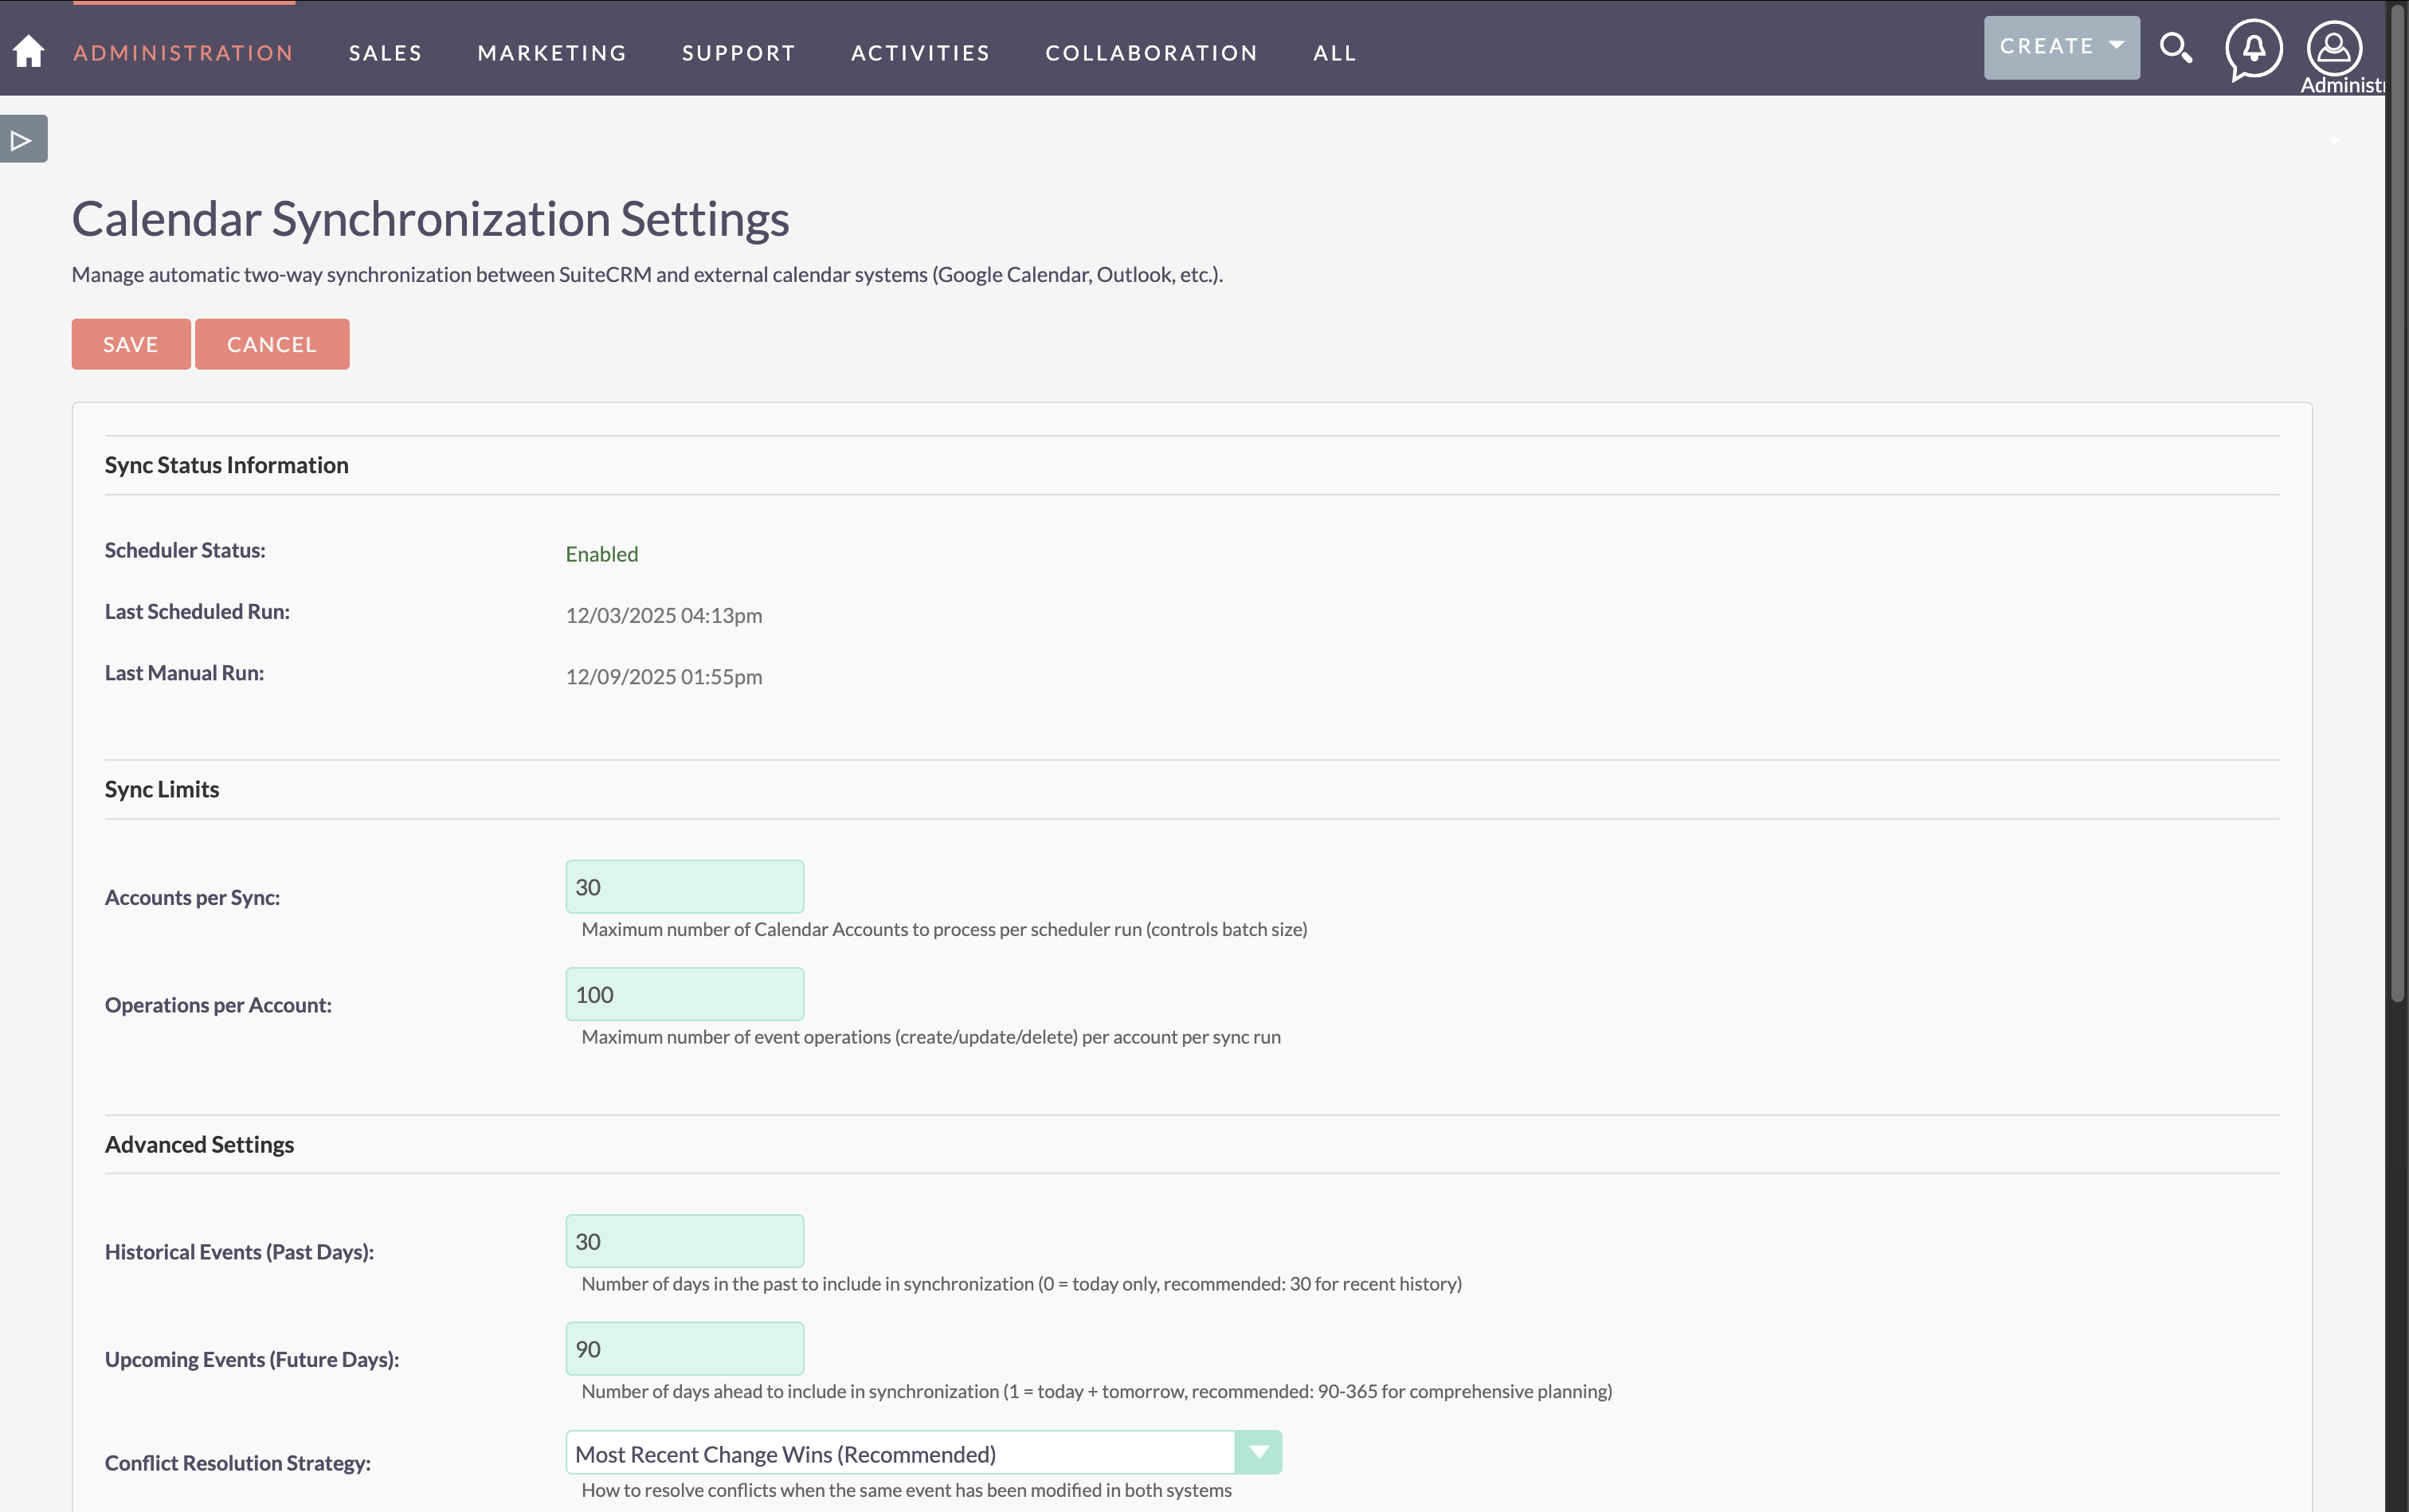Image resolution: width=2409 pixels, height=1512 pixels.
Task: Focus the Accounts per Sync field
Action: (684, 887)
